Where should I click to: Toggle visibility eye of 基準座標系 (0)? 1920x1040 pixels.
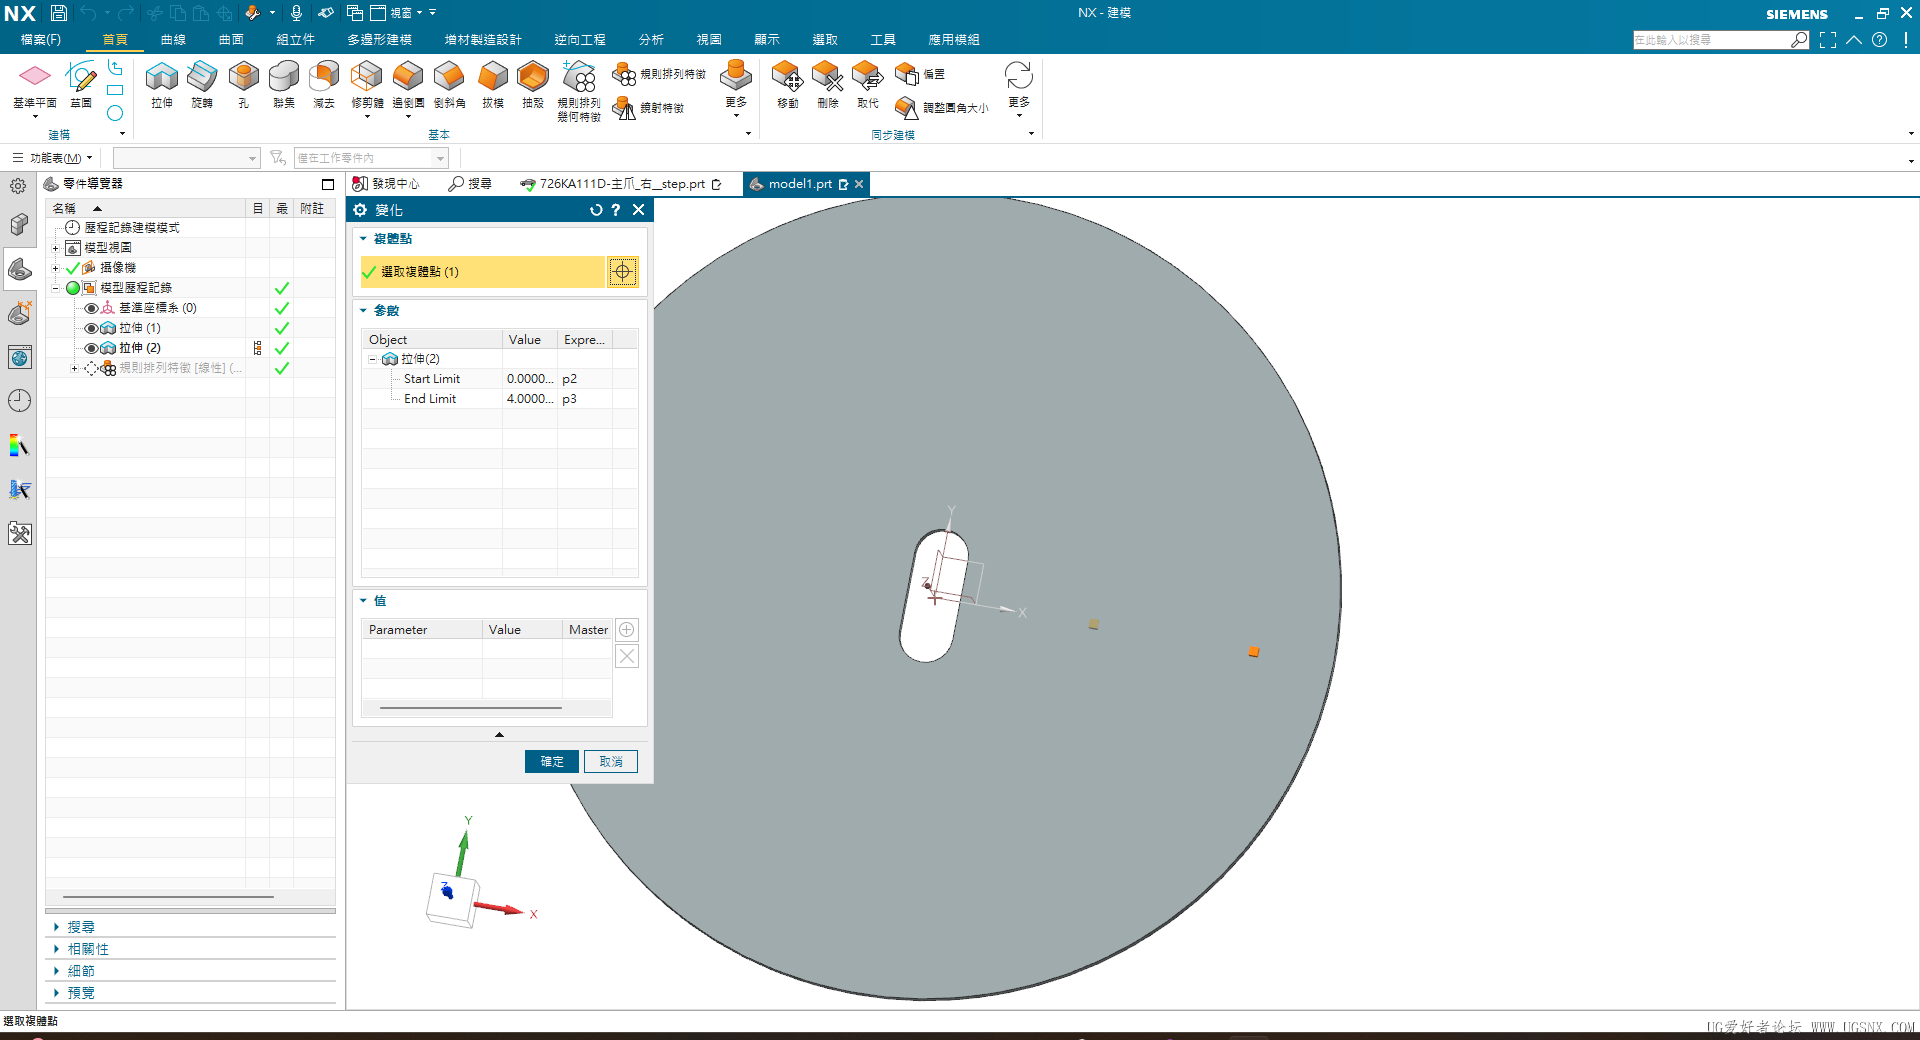91,308
